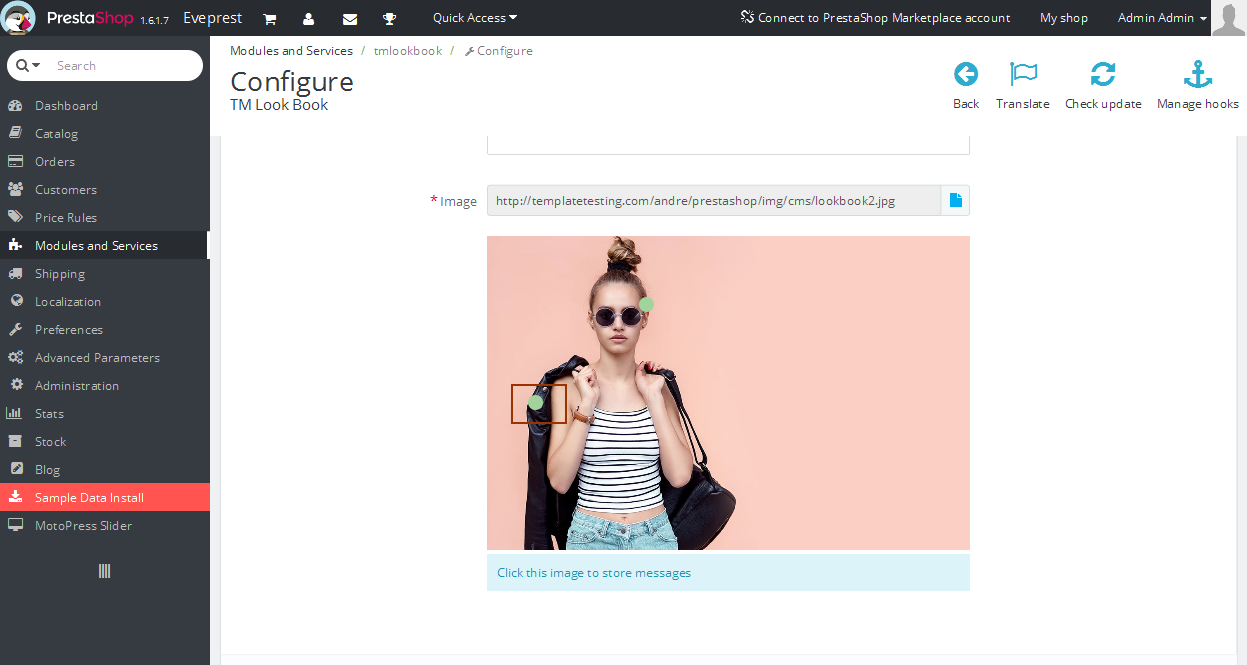Click the sidebar Search input field
Screen dimensions: 1247x665
coord(124,65)
